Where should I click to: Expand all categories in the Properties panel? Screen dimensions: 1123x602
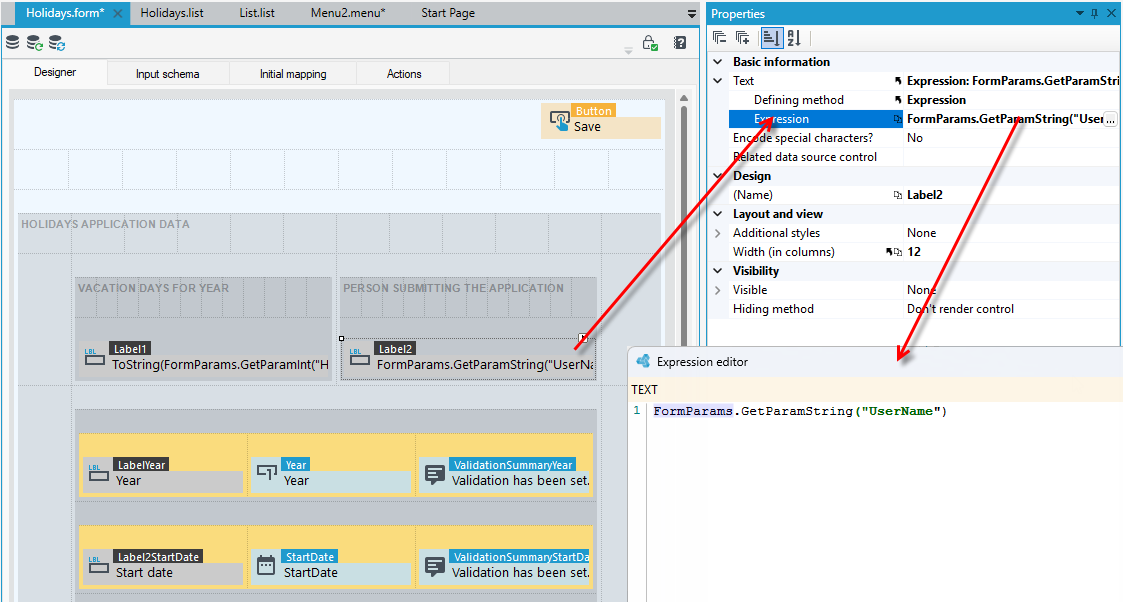click(x=743, y=38)
